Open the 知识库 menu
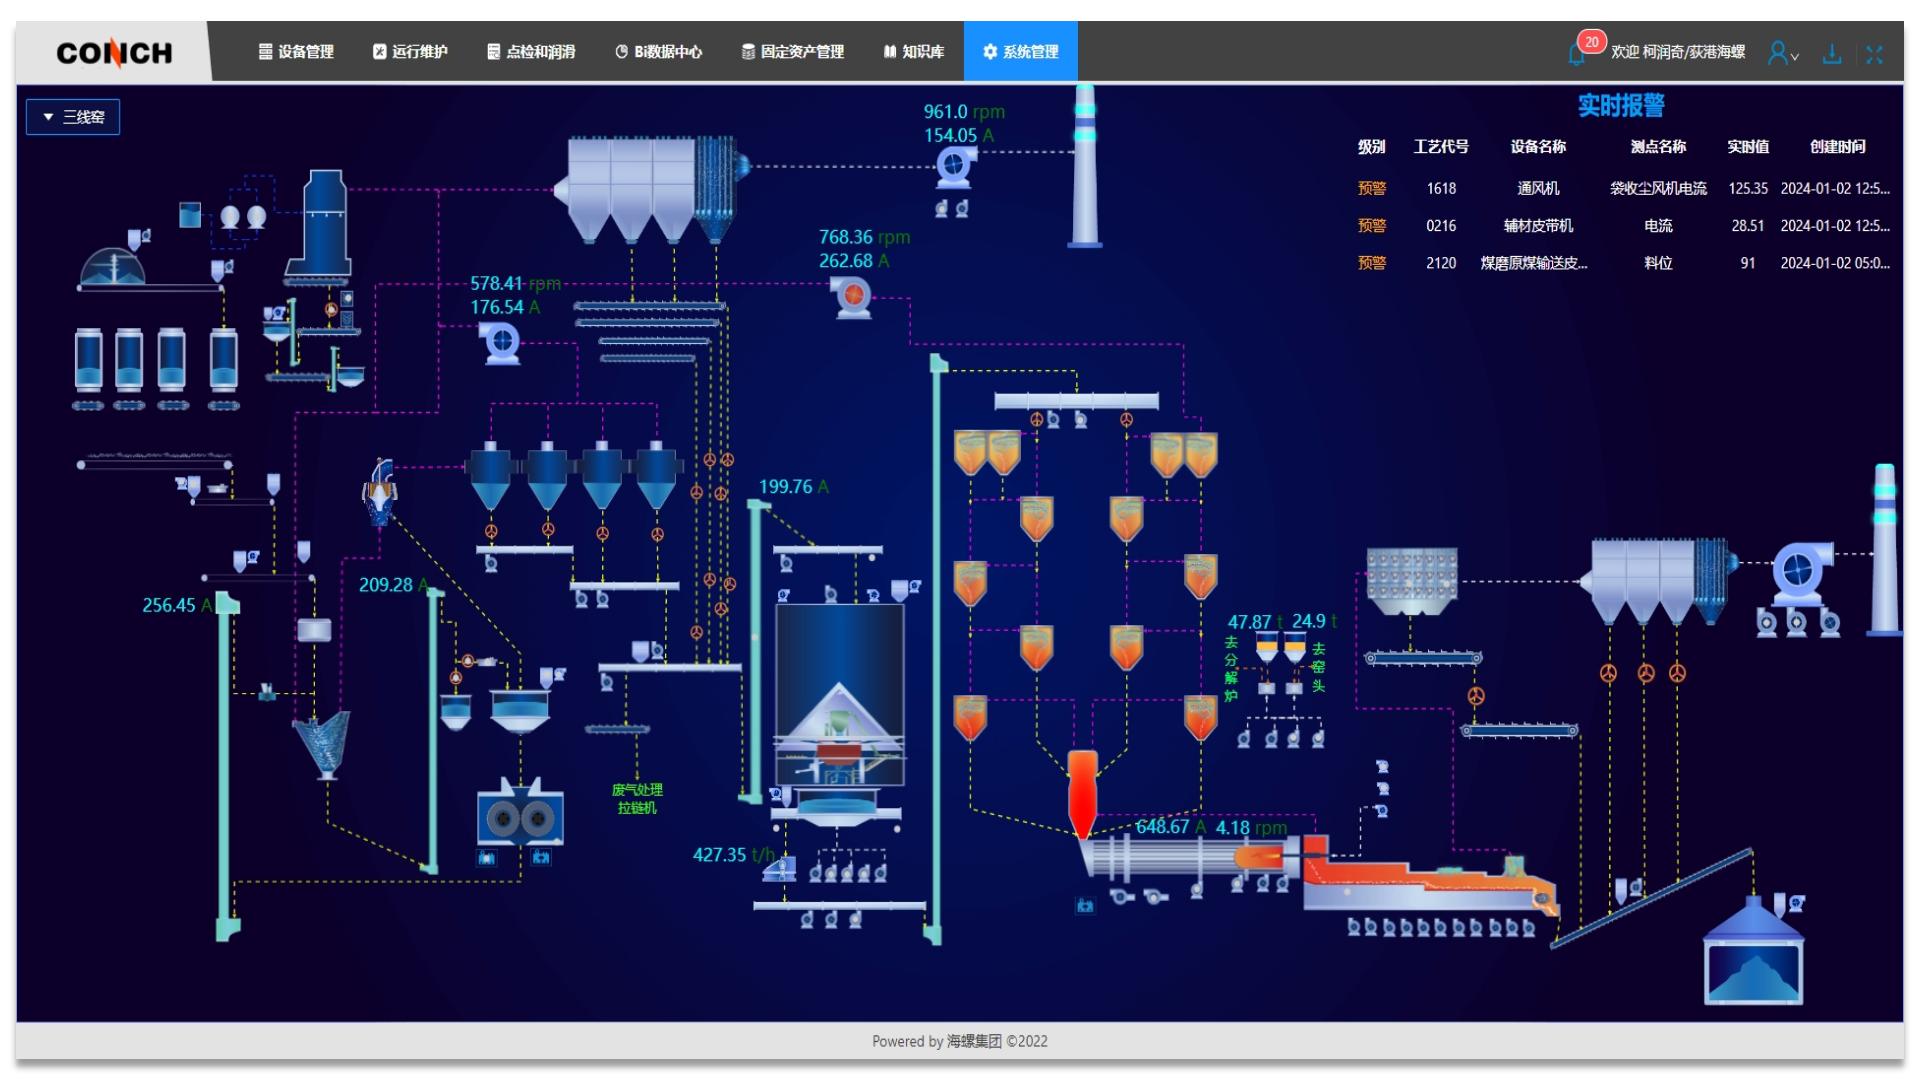The height and width of the screenshot is (1080, 1920). [x=913, y=52]
